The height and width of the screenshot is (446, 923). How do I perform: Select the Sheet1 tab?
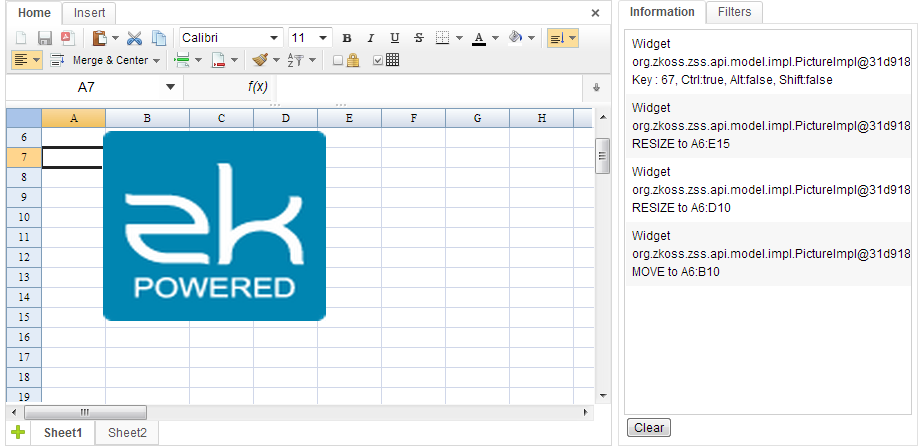63,433
